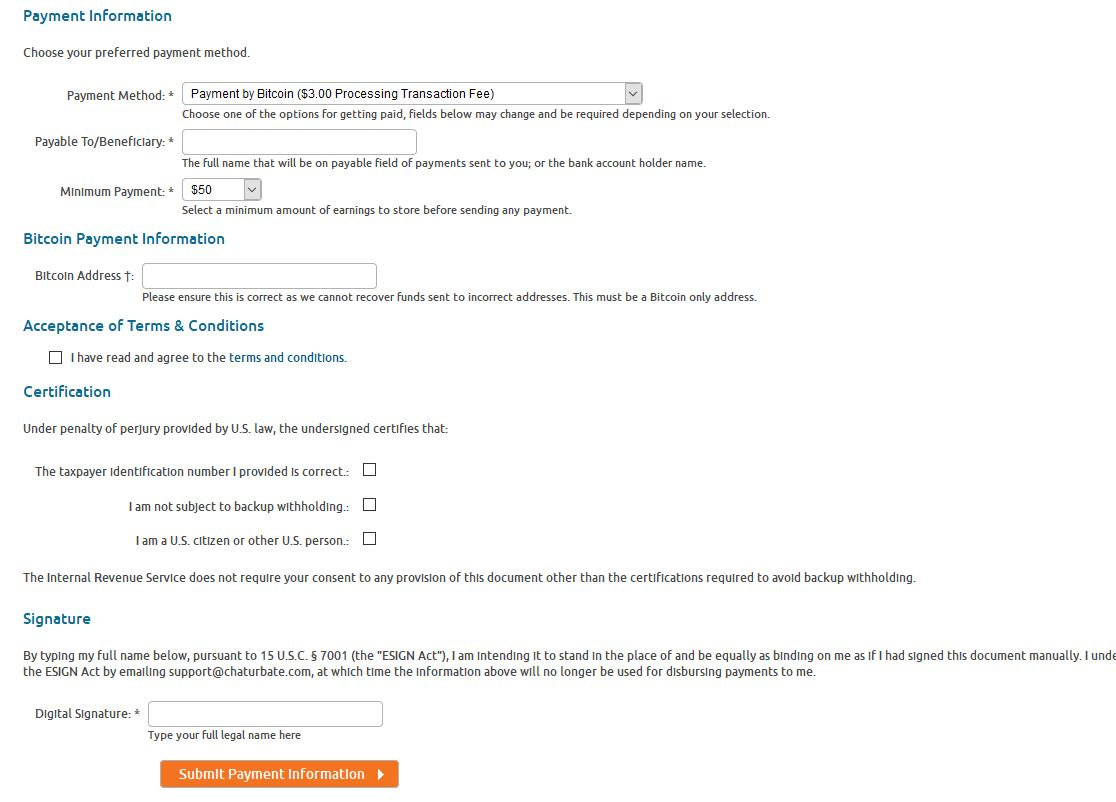Check U.S. citizen or other U.S. person

370,539
